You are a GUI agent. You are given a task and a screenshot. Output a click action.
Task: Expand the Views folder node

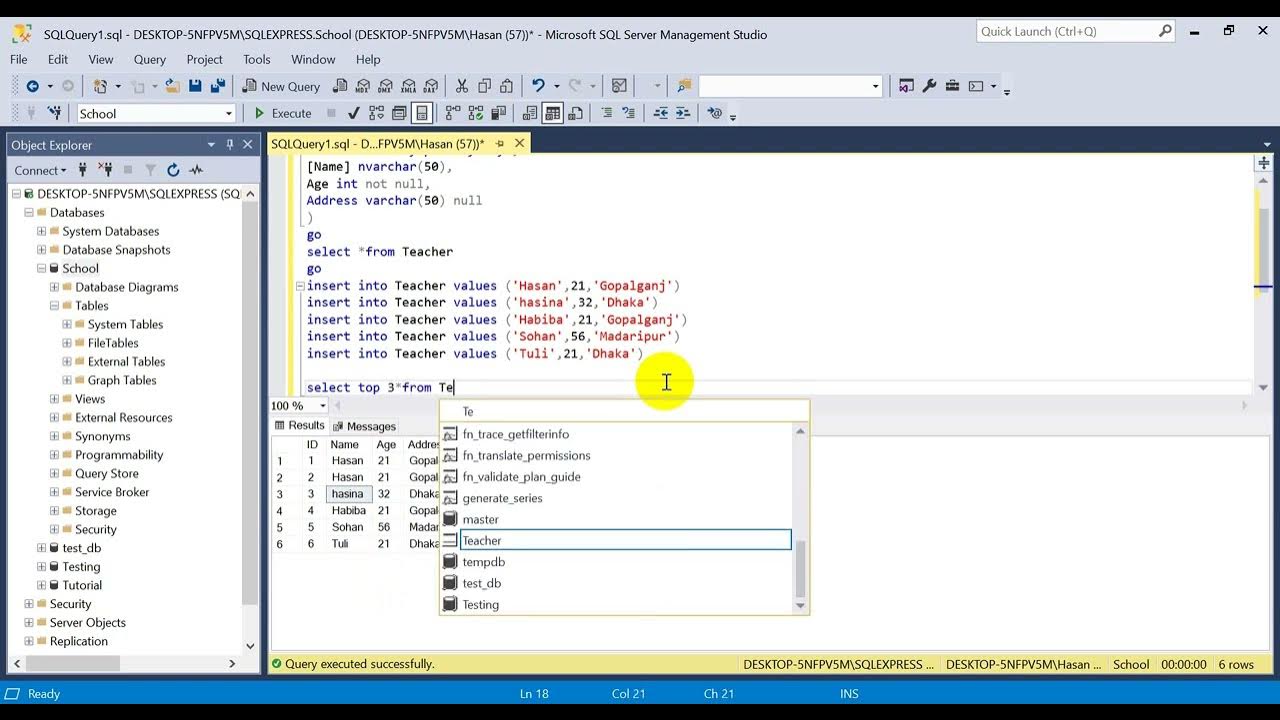[54, 399]
